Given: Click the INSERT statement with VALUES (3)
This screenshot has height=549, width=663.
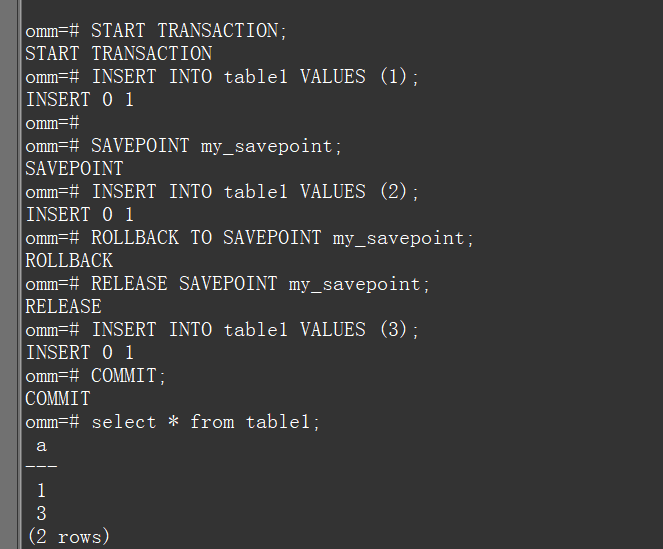Looking at the screenshot, I should click(222, 330).
